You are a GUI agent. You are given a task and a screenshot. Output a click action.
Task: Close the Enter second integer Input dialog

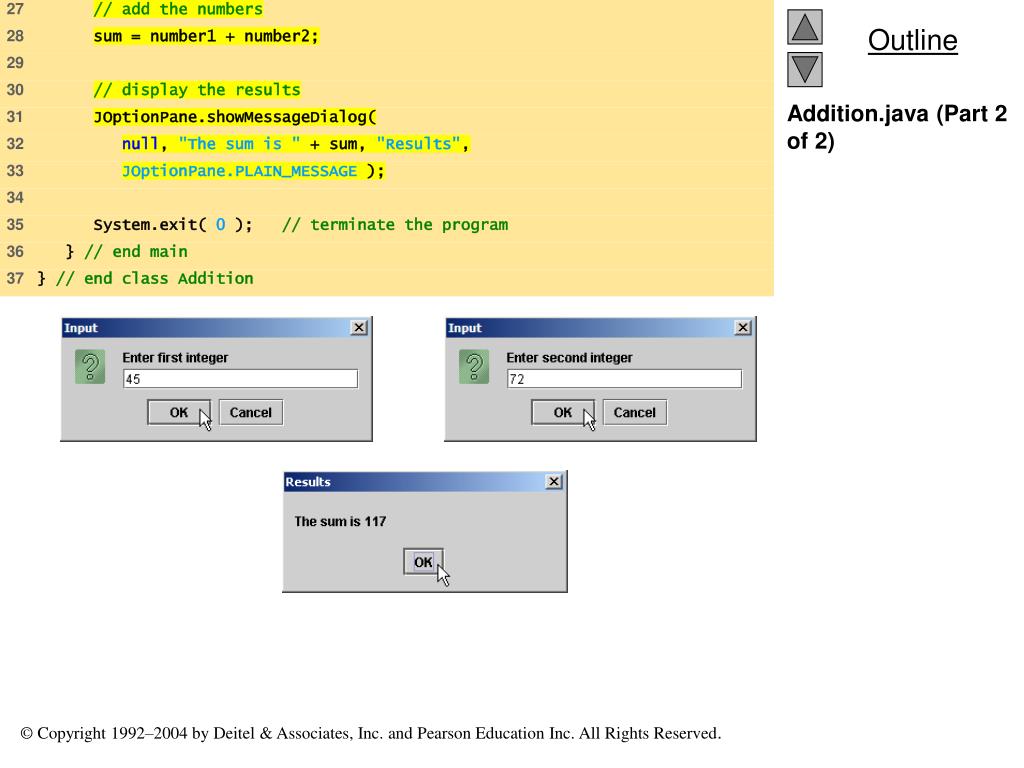743,328
